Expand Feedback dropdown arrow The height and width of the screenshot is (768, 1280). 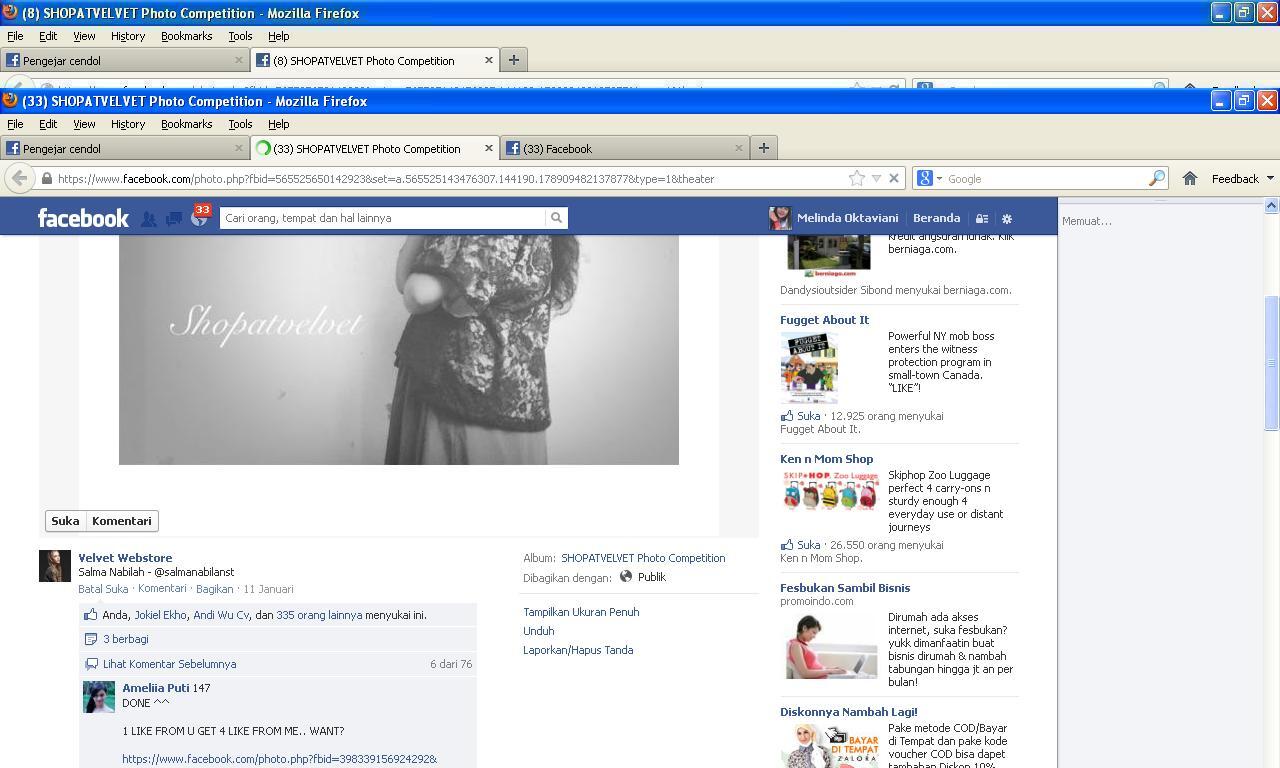click(x=1270, y=178)
